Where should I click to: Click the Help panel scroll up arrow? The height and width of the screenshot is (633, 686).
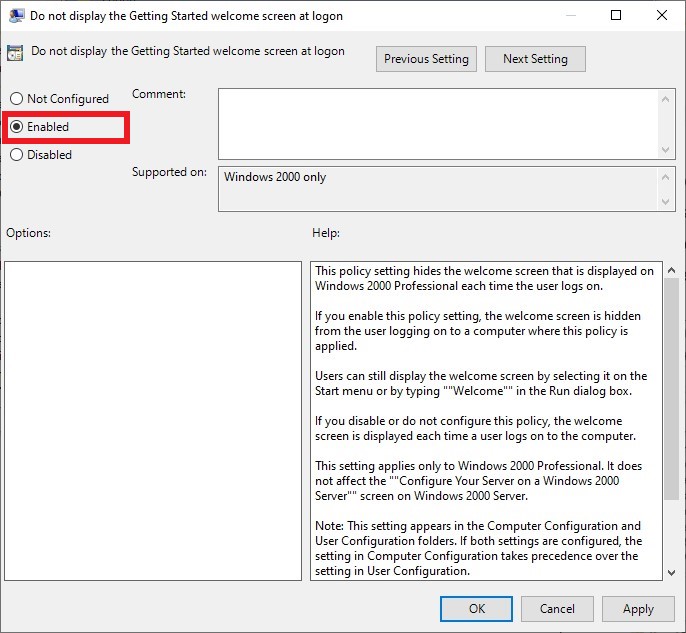pos(672,270)
